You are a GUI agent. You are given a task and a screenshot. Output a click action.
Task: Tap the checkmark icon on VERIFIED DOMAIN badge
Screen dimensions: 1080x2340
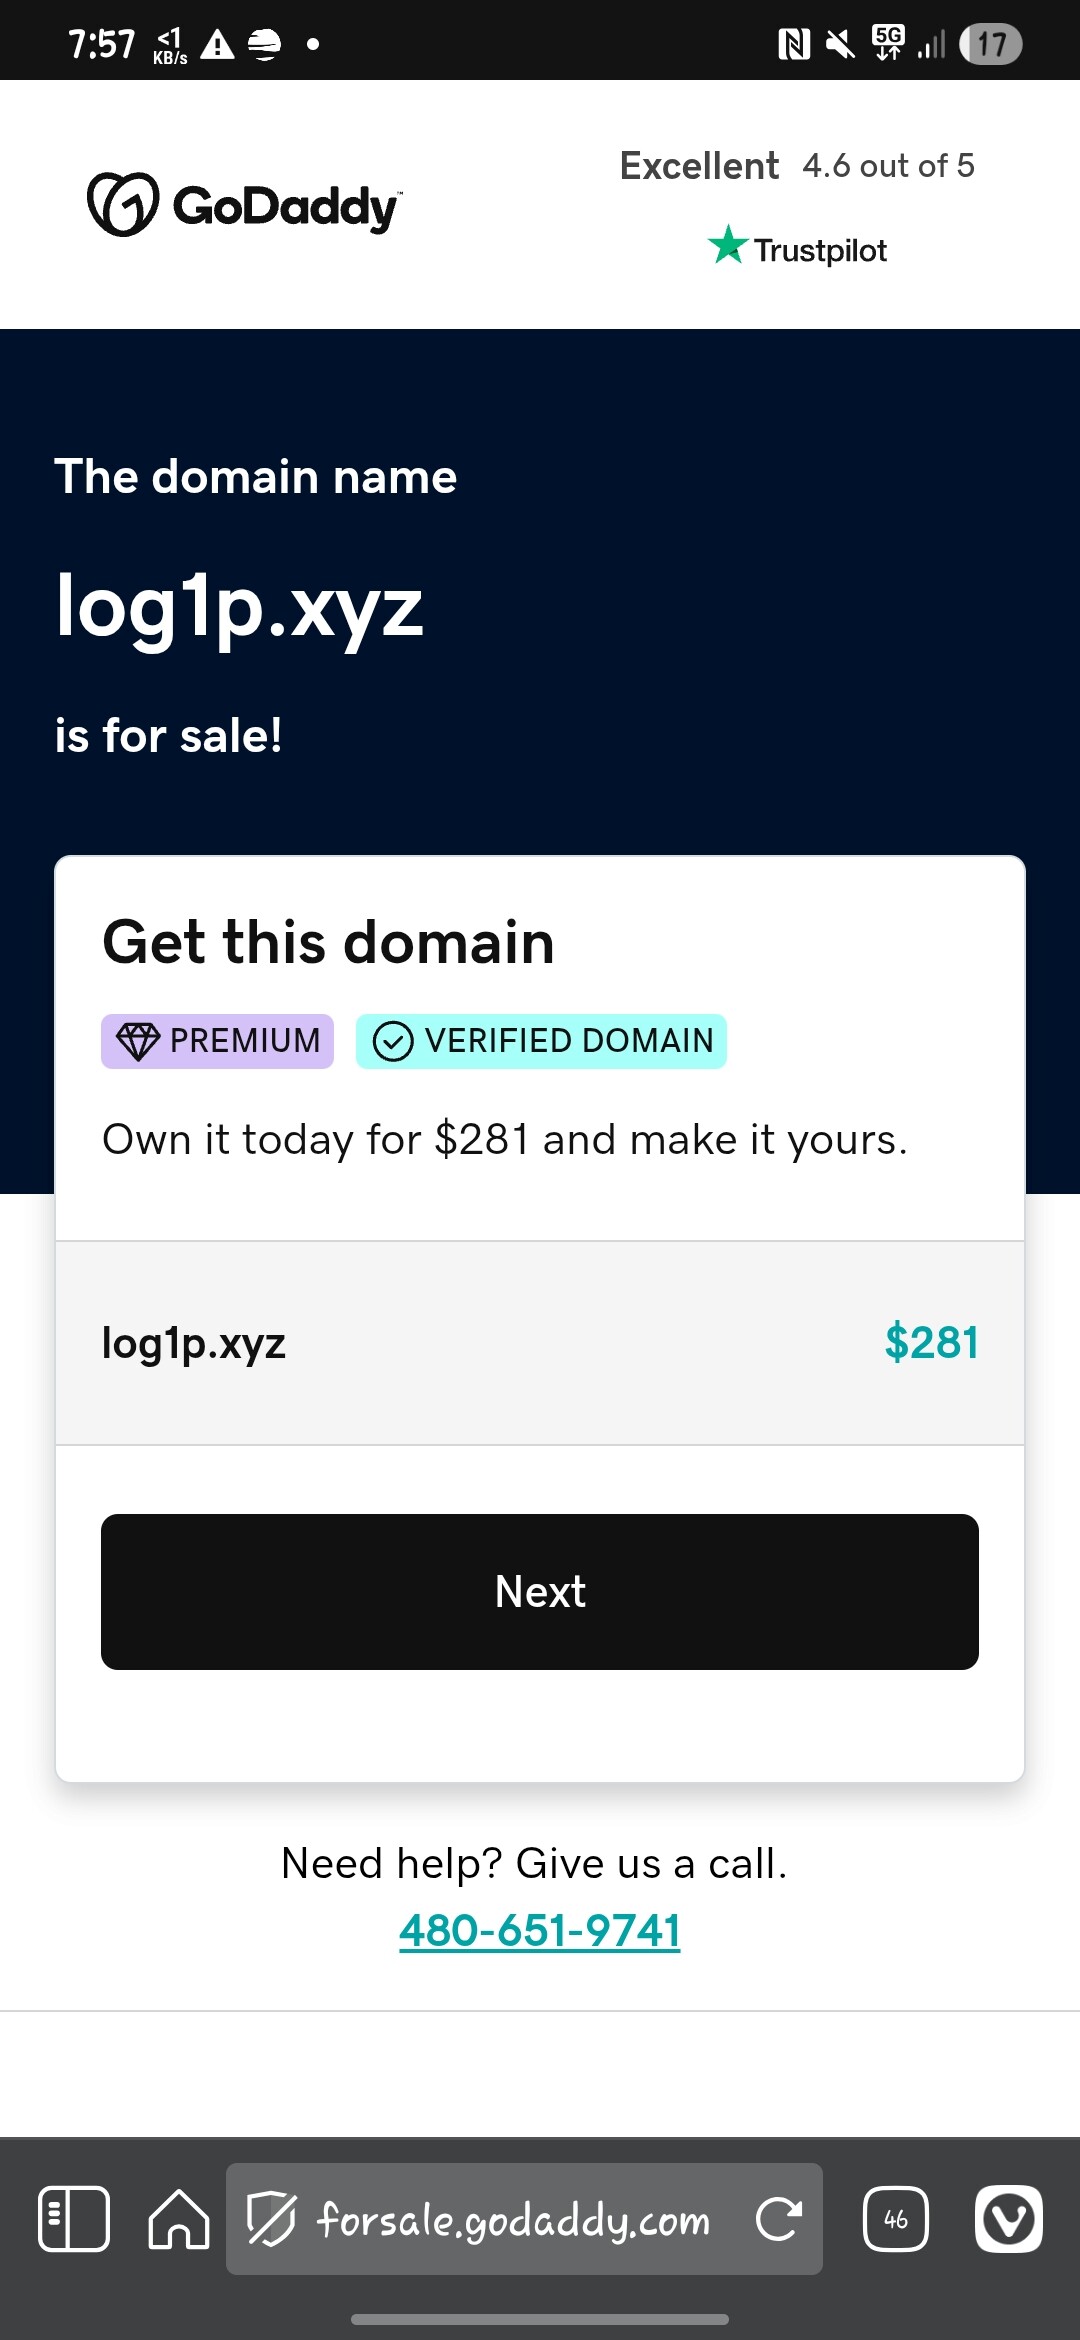click(x=393, y=1041)
